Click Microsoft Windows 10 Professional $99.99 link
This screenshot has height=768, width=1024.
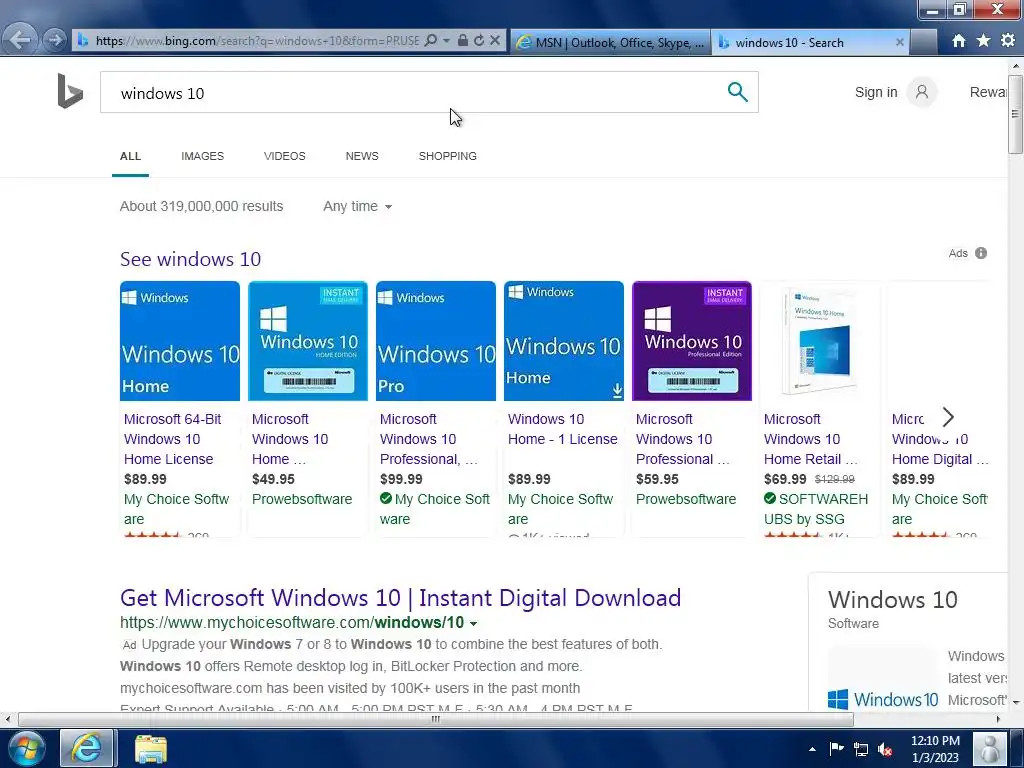point(428,439)
